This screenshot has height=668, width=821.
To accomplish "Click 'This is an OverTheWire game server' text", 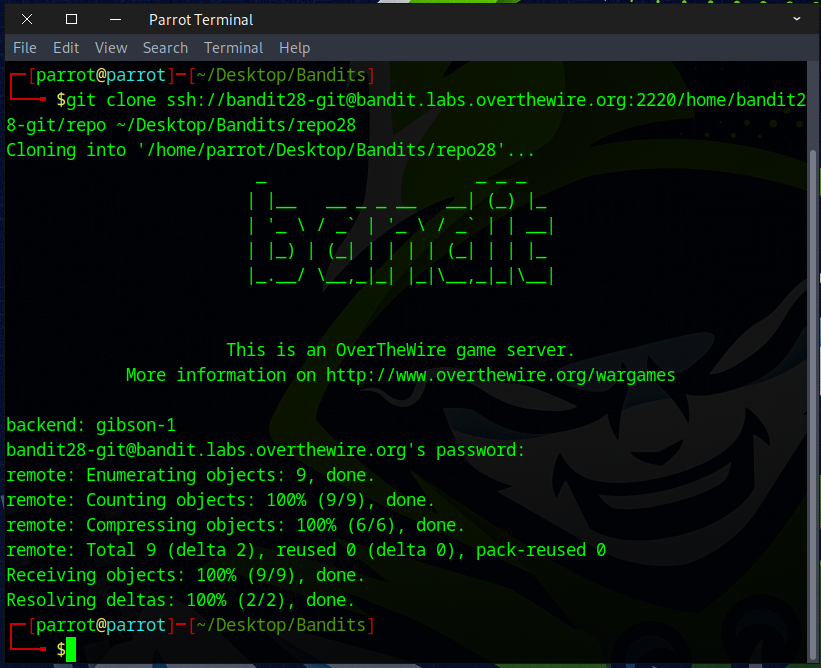I will pyautogui.click(x=400, y=350).
